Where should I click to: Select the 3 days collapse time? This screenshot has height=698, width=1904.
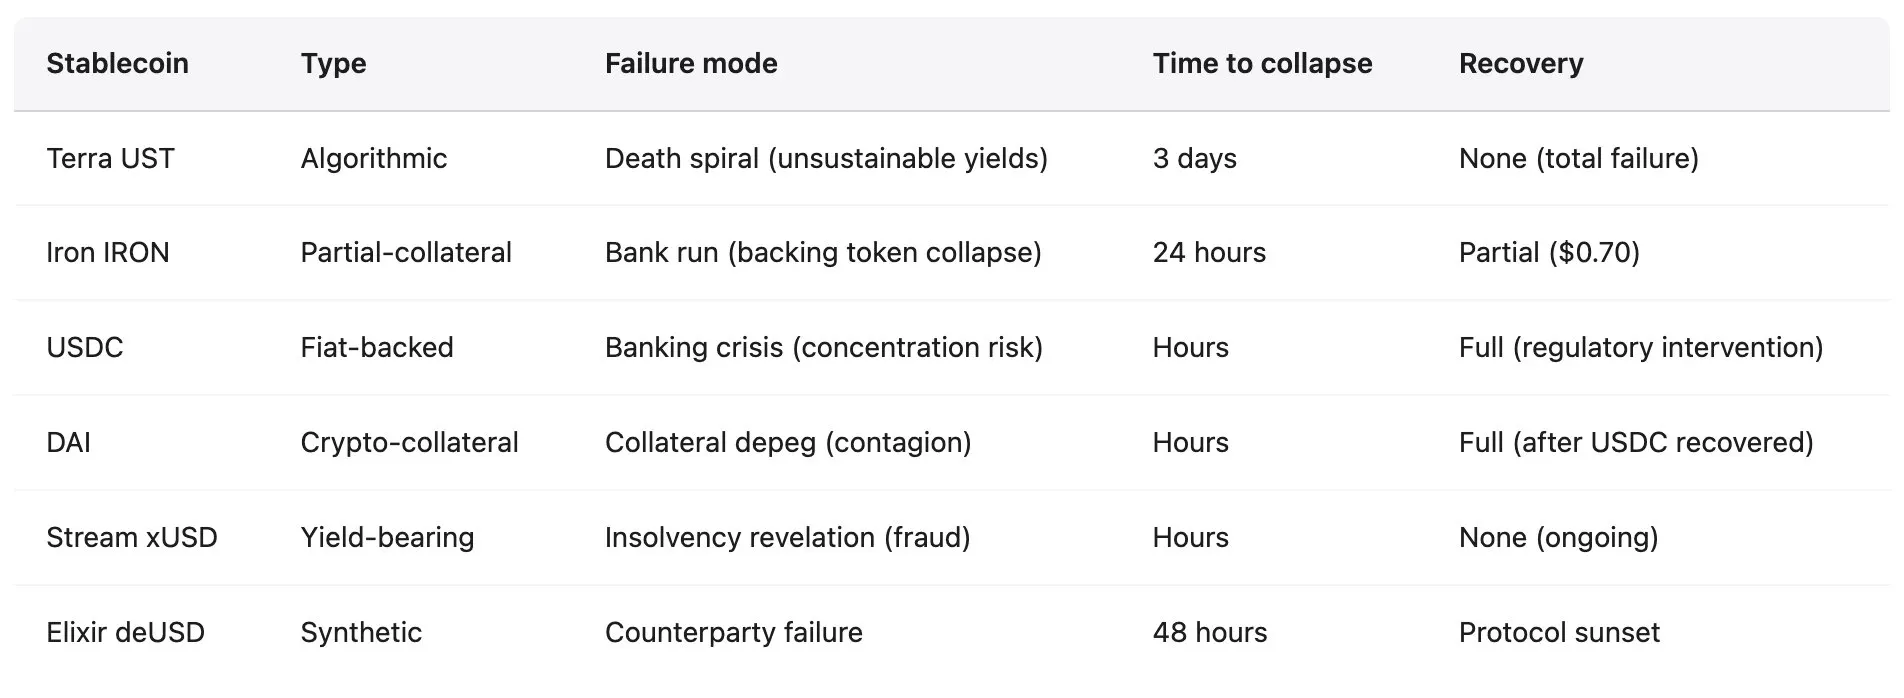pyautogui.click(x=1194, y=158)
